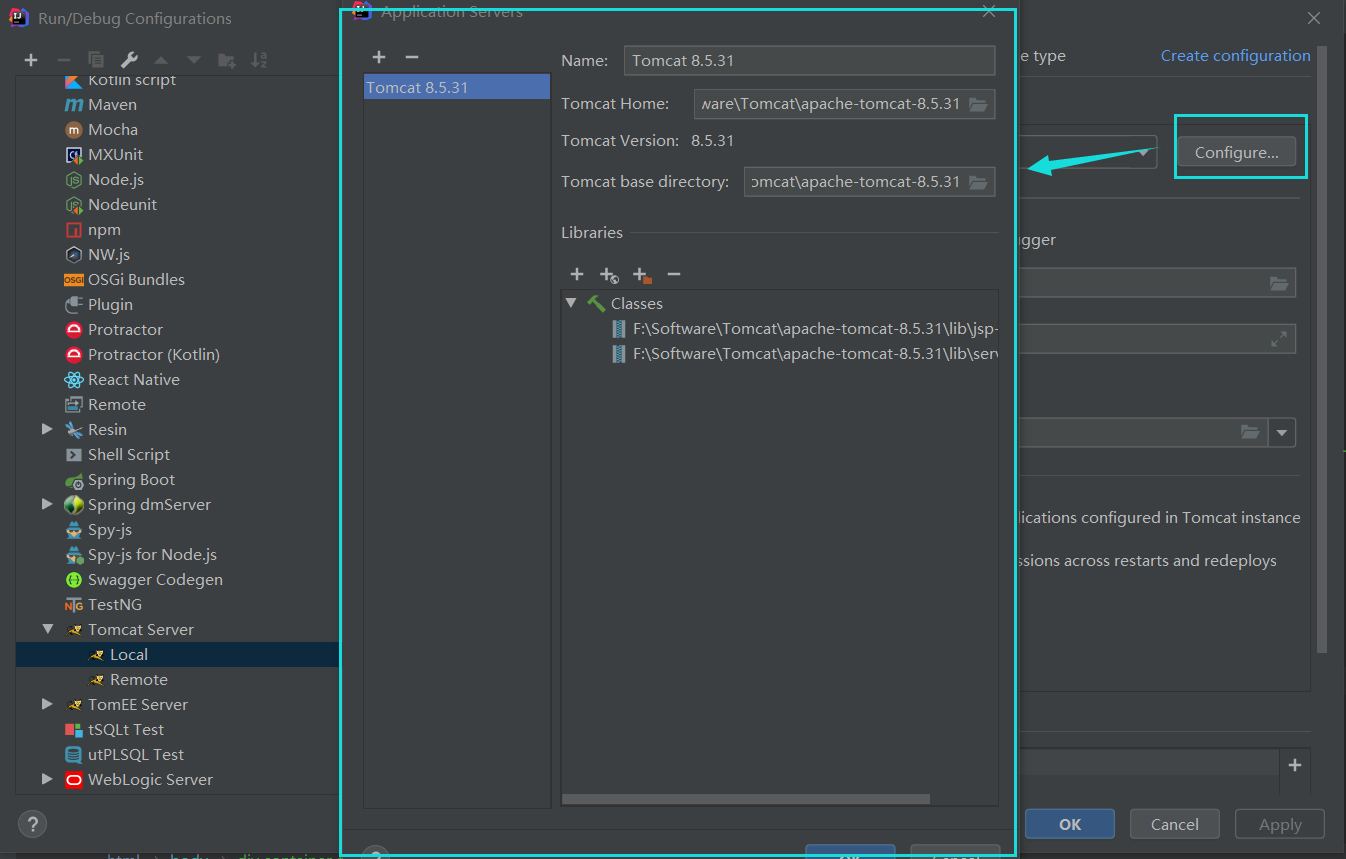The width and height of the screenshot is (1346, 859).
Task: Open help question mark in Run/Debug window
Action: (33, 825)
